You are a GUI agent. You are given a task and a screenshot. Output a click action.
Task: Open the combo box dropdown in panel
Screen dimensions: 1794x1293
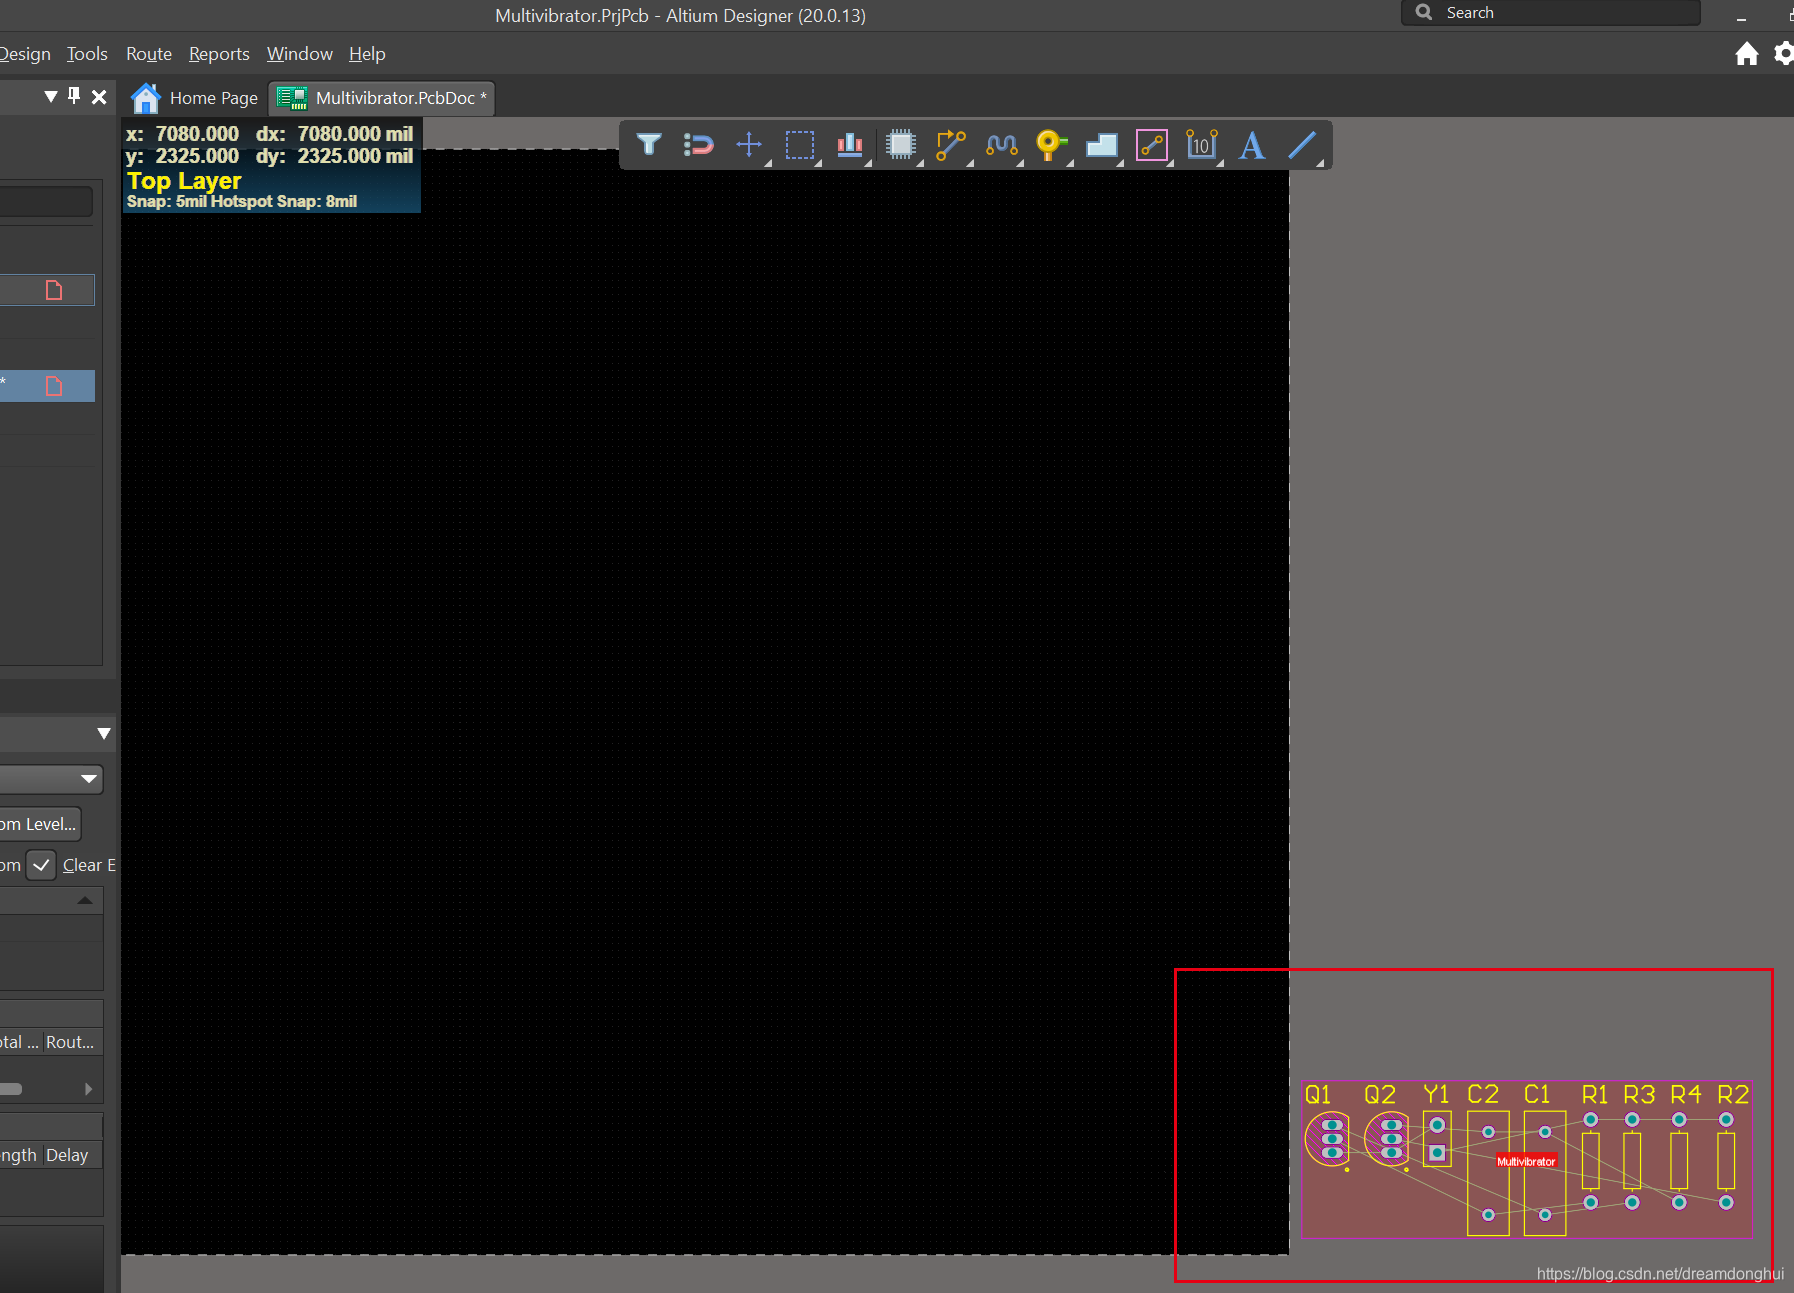coord(89,779)
